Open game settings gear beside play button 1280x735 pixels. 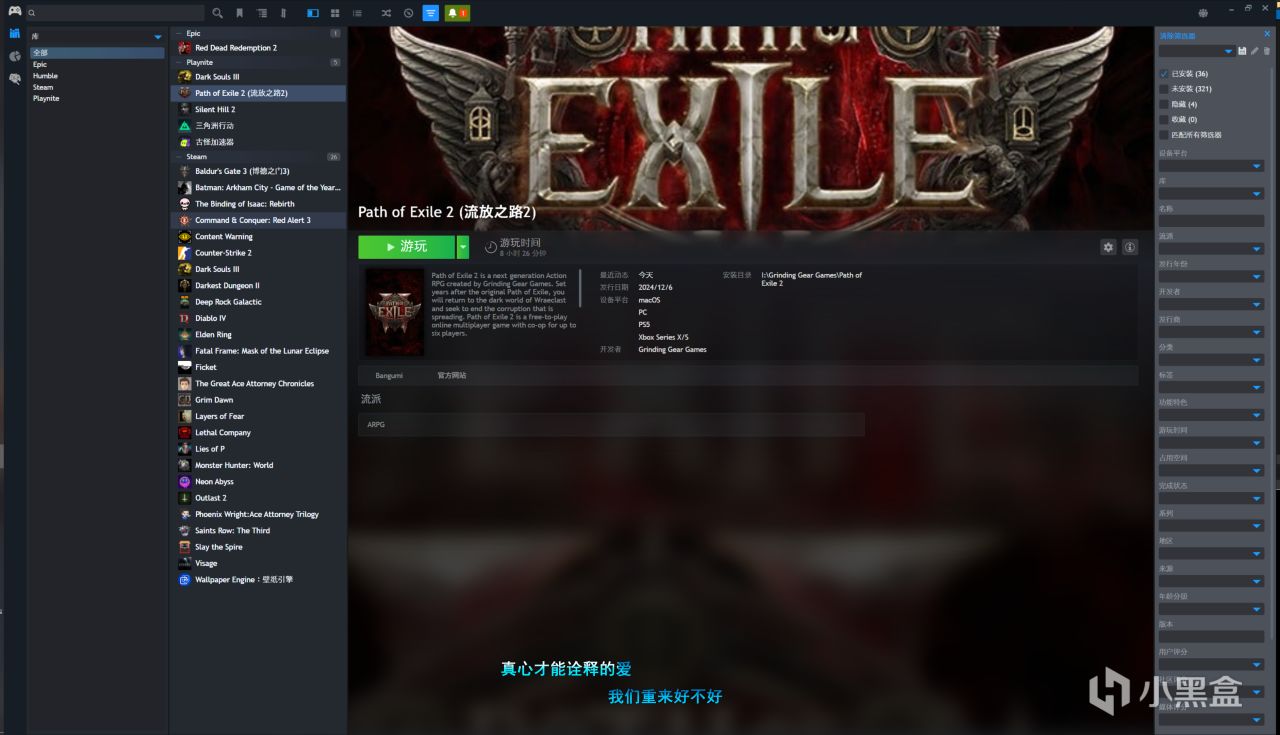[1108, 247]
